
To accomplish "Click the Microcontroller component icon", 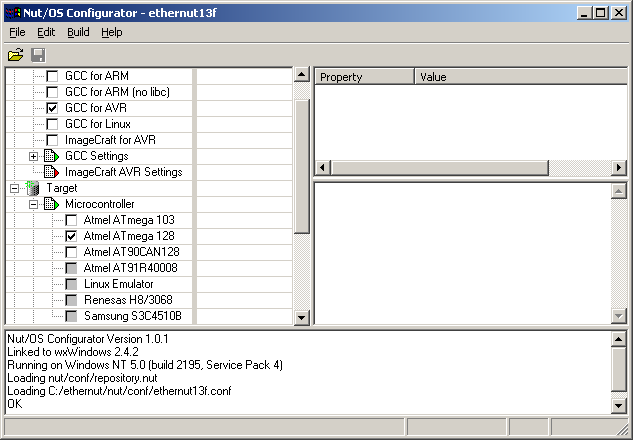I will [x=51, y=204].
